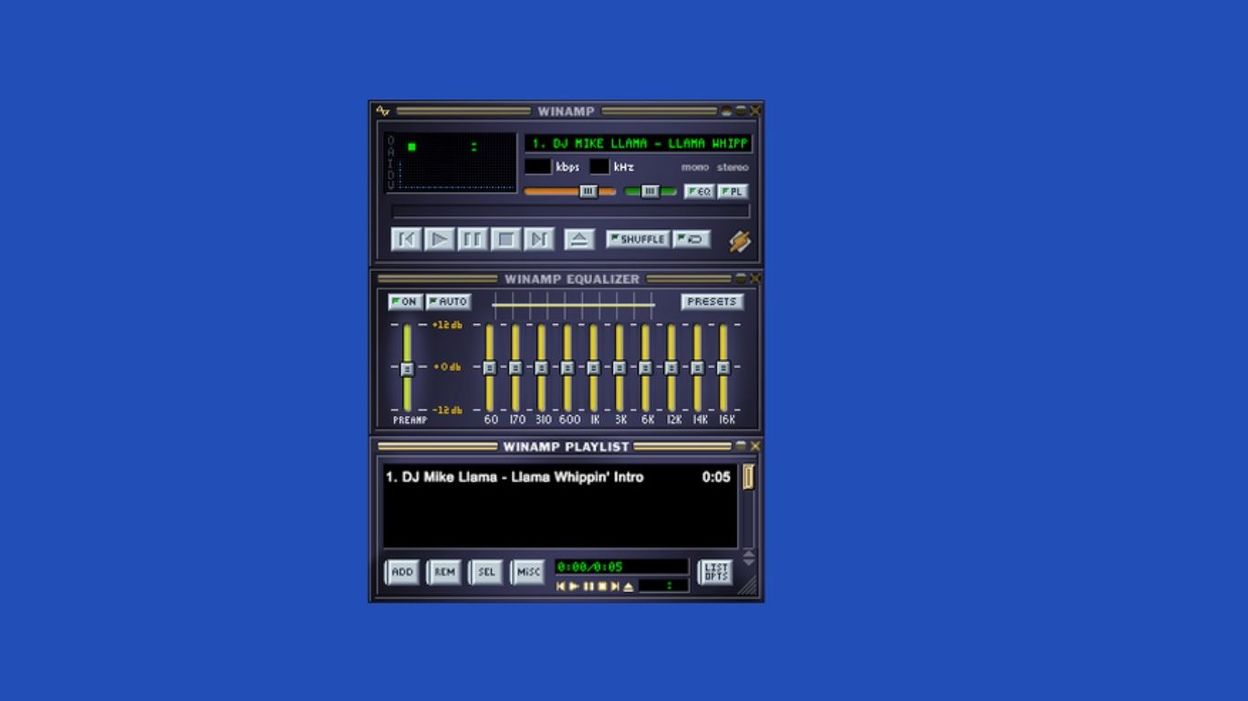Click the 12K equalizer band slider

[x=671, y=368]
